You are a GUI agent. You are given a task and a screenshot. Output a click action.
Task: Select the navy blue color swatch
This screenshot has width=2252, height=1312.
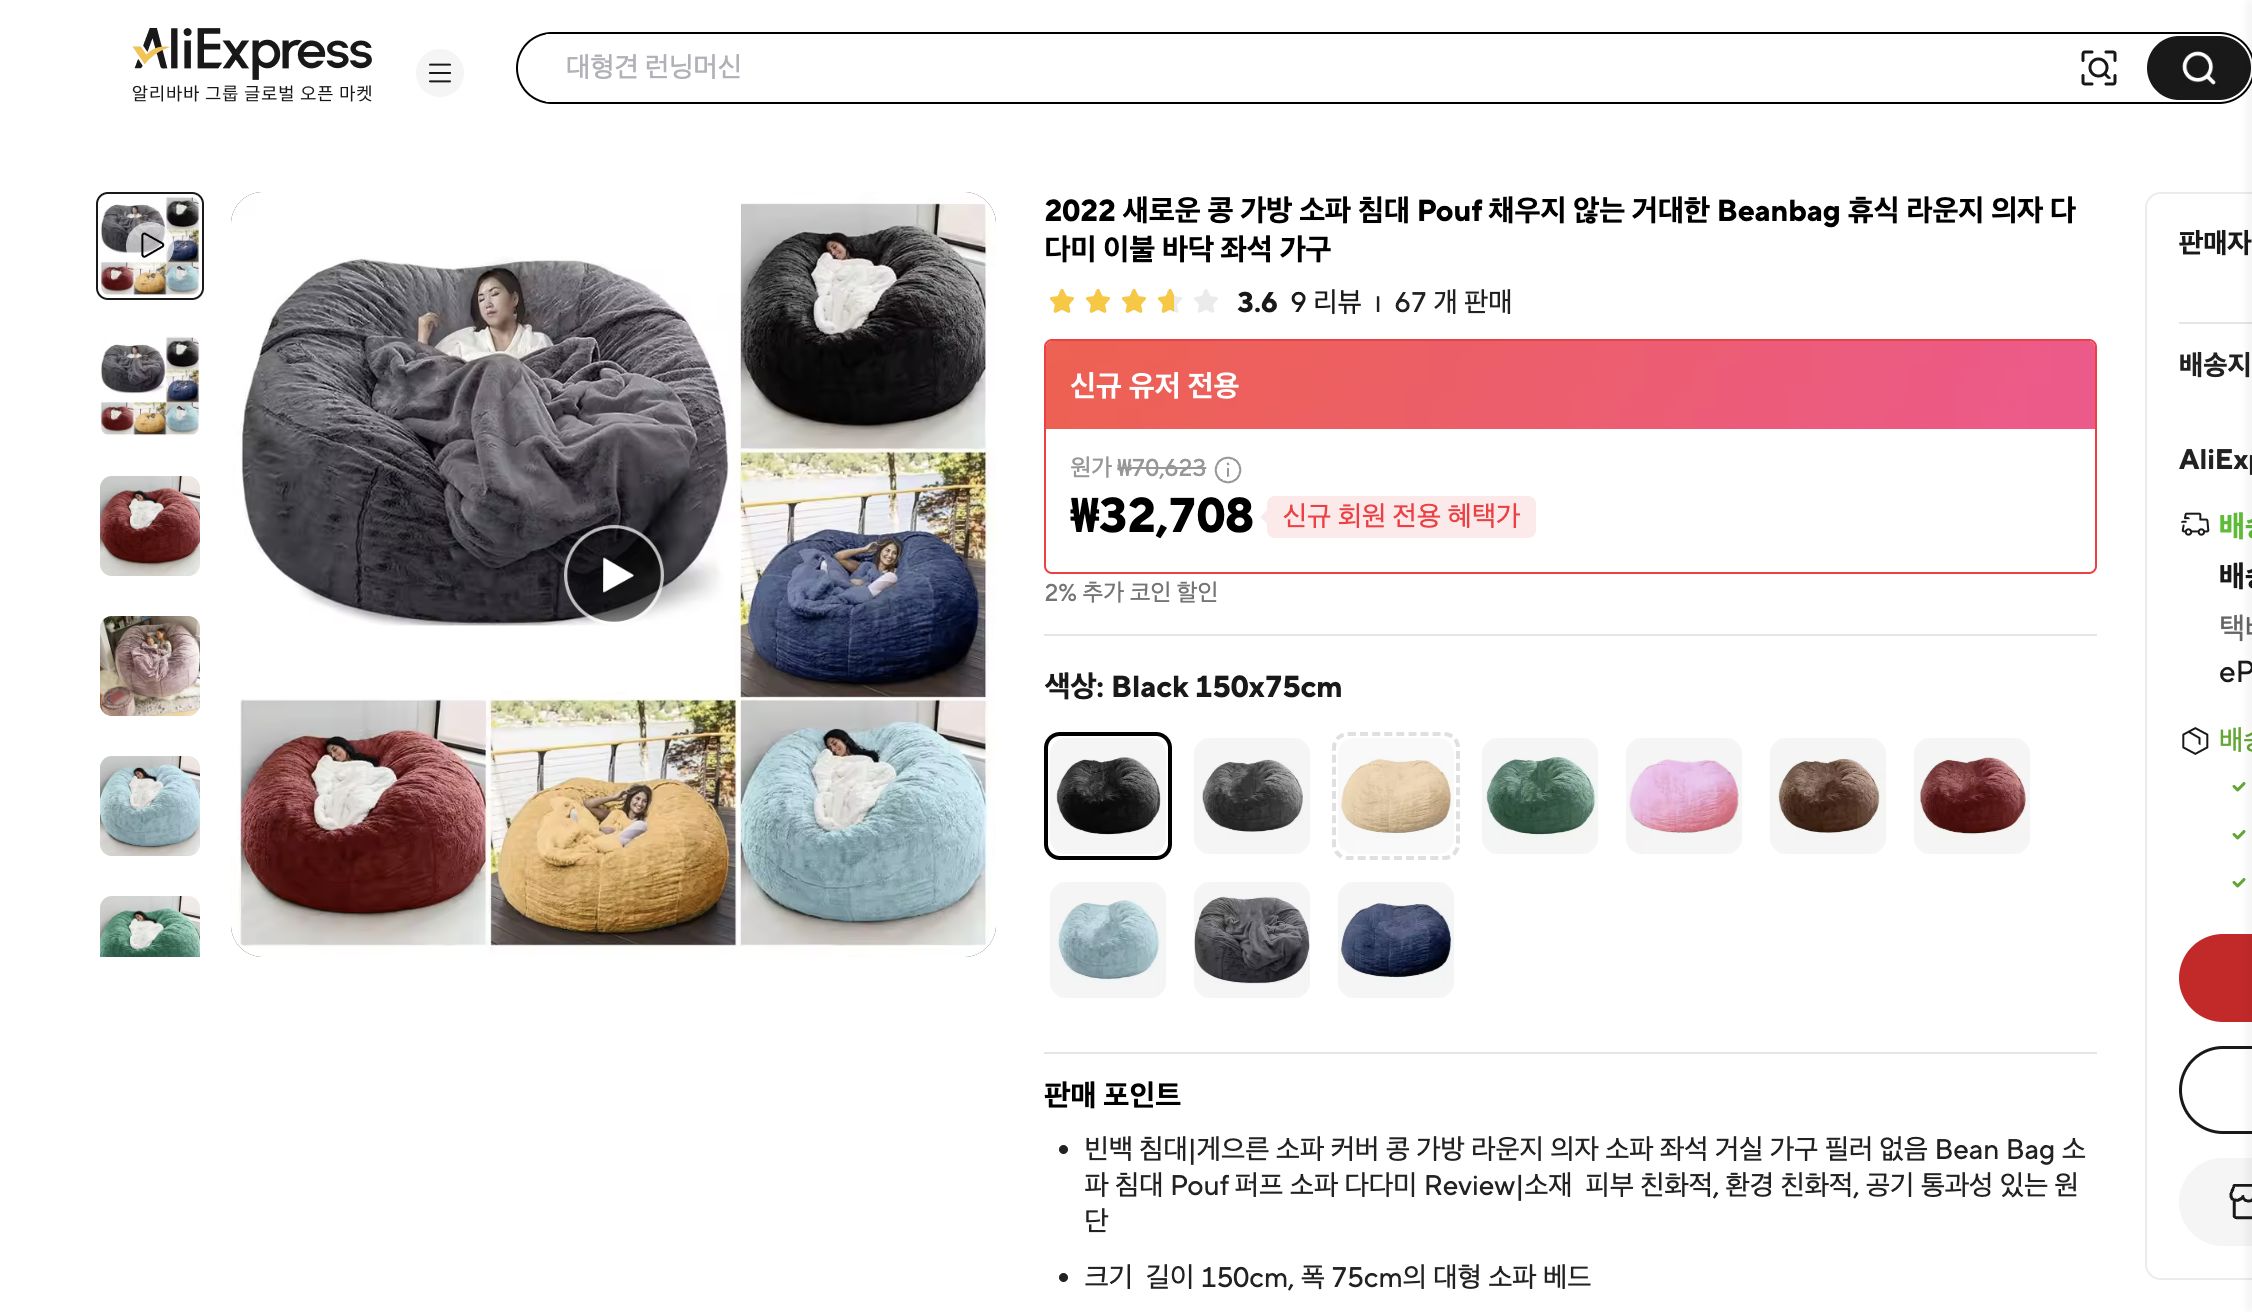pyautogui.click(x=1395, y=938)
